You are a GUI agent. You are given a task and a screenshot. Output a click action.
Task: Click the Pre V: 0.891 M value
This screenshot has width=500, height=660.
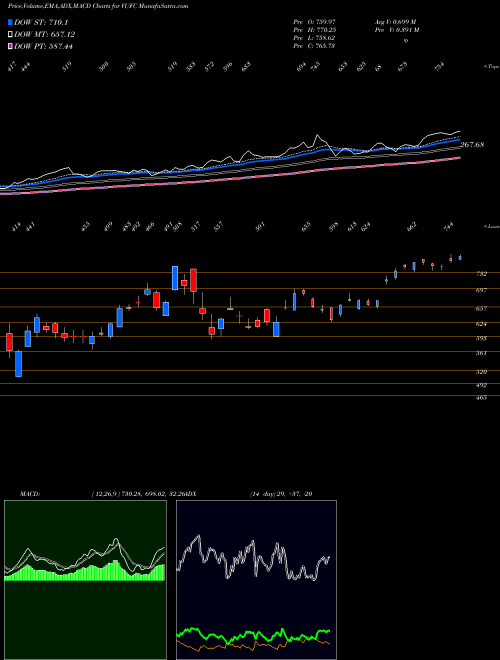[396, 30]
